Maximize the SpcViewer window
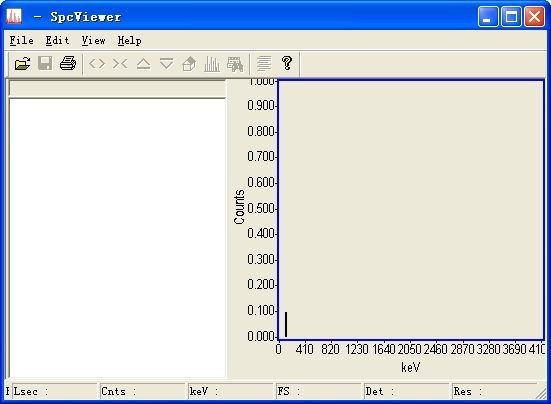Screen dimensions: 551x404 (511, 17)
